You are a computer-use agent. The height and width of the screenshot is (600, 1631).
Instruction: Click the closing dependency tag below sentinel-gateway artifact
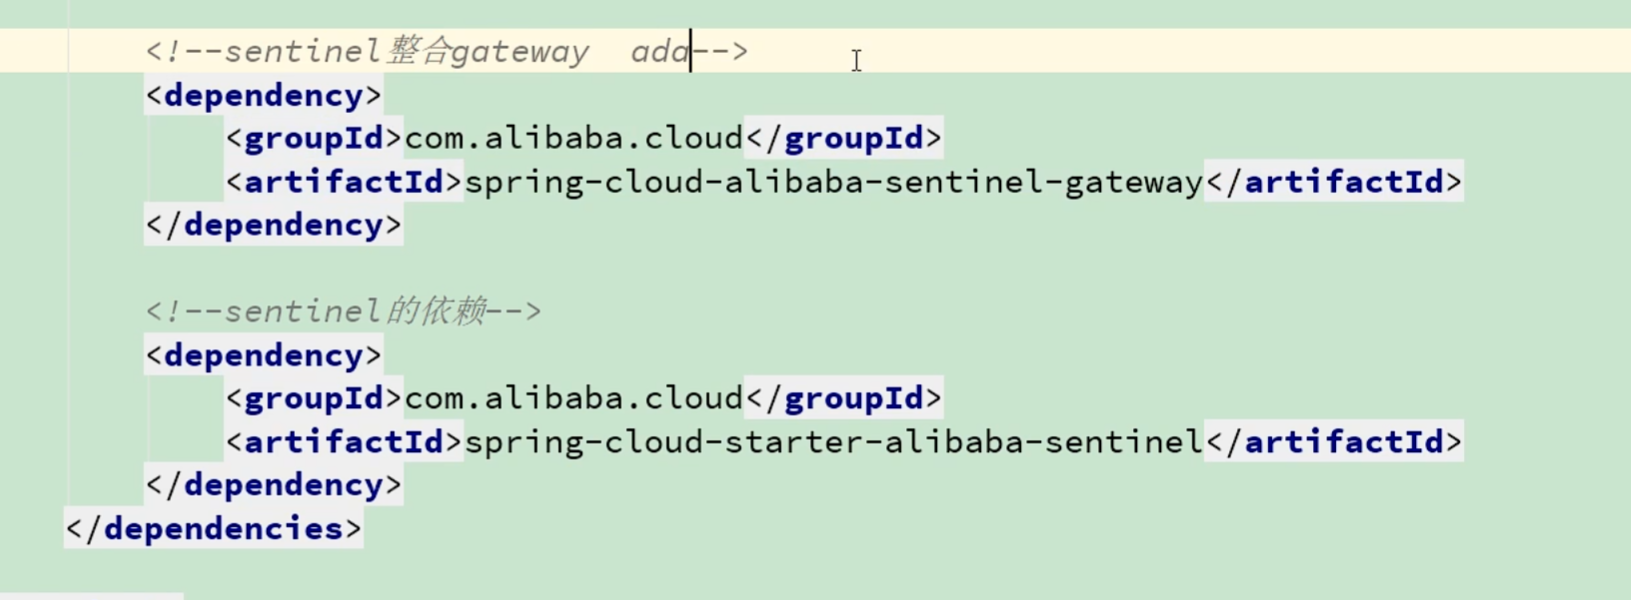tap(273, 225)
